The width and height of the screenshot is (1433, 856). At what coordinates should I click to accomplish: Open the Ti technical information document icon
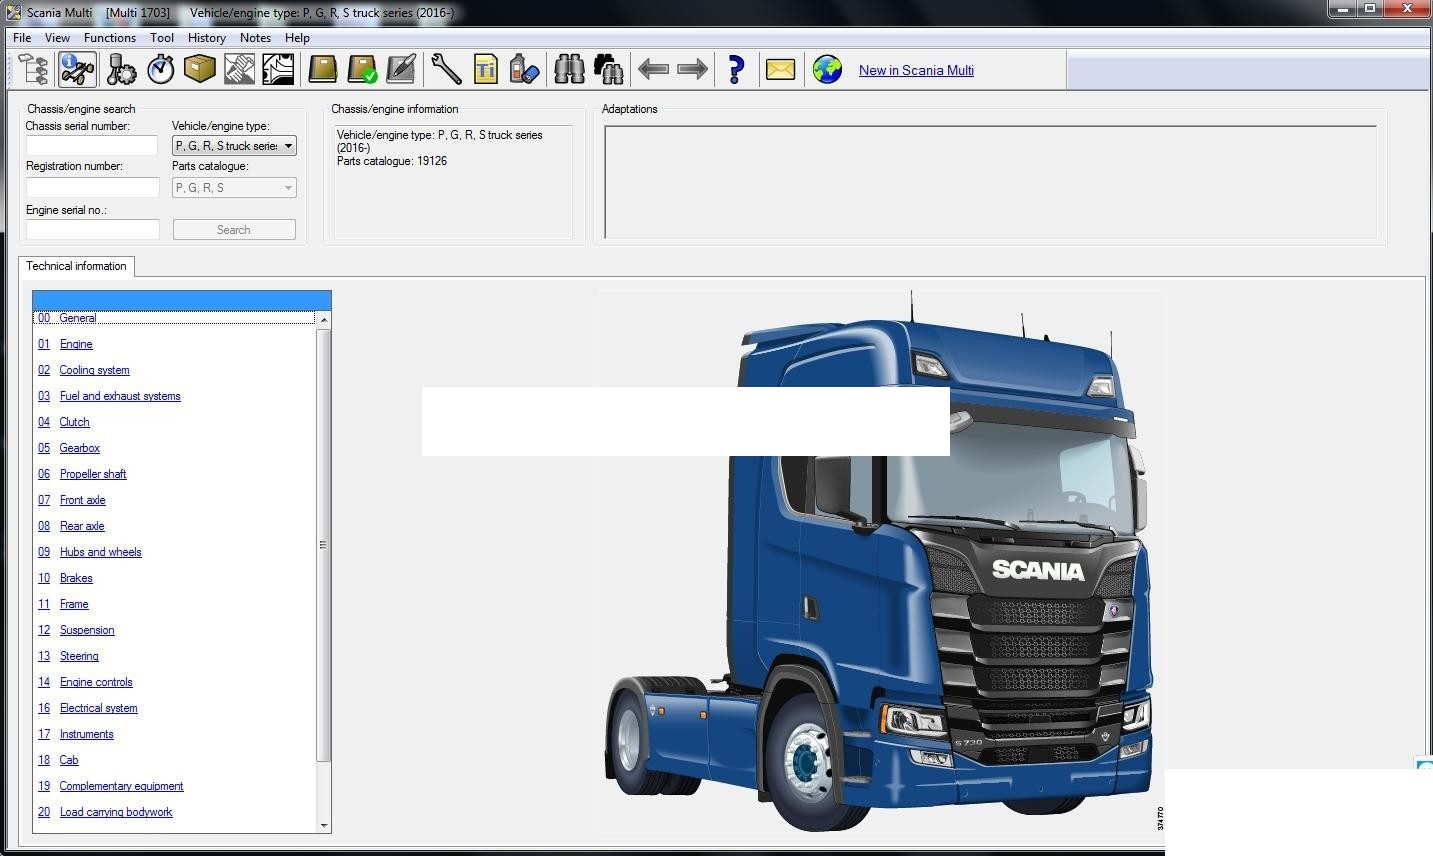(x=485, y=69)
